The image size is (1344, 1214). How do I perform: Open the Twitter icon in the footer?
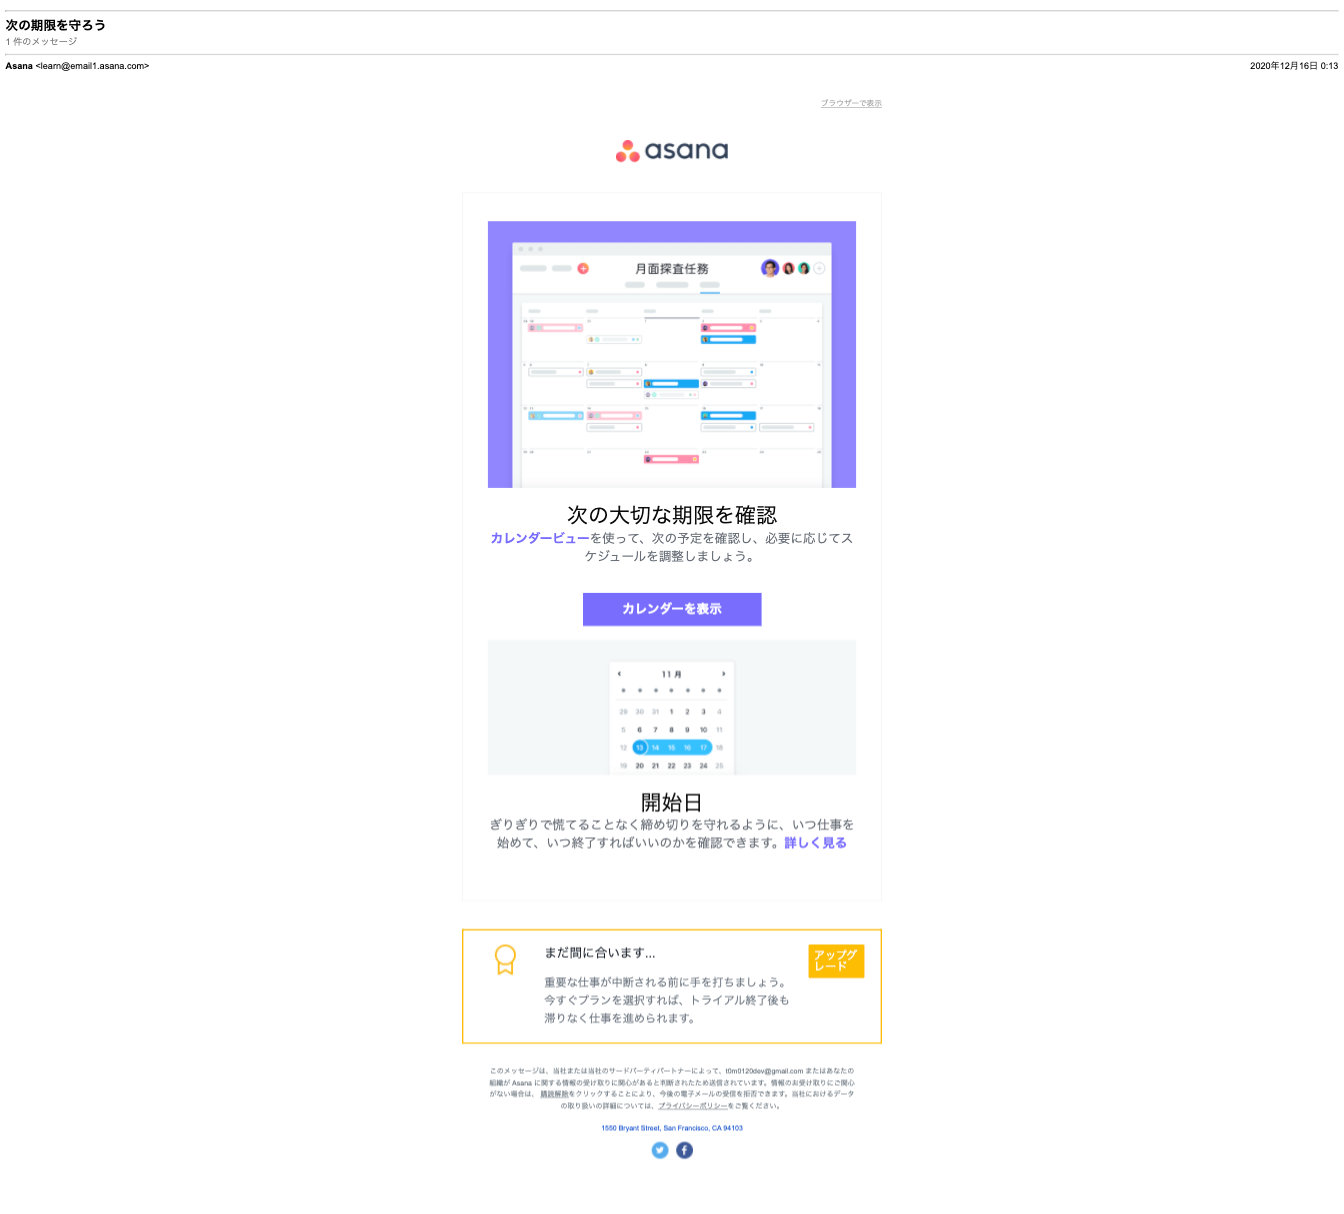click(x=660, y=1150)
